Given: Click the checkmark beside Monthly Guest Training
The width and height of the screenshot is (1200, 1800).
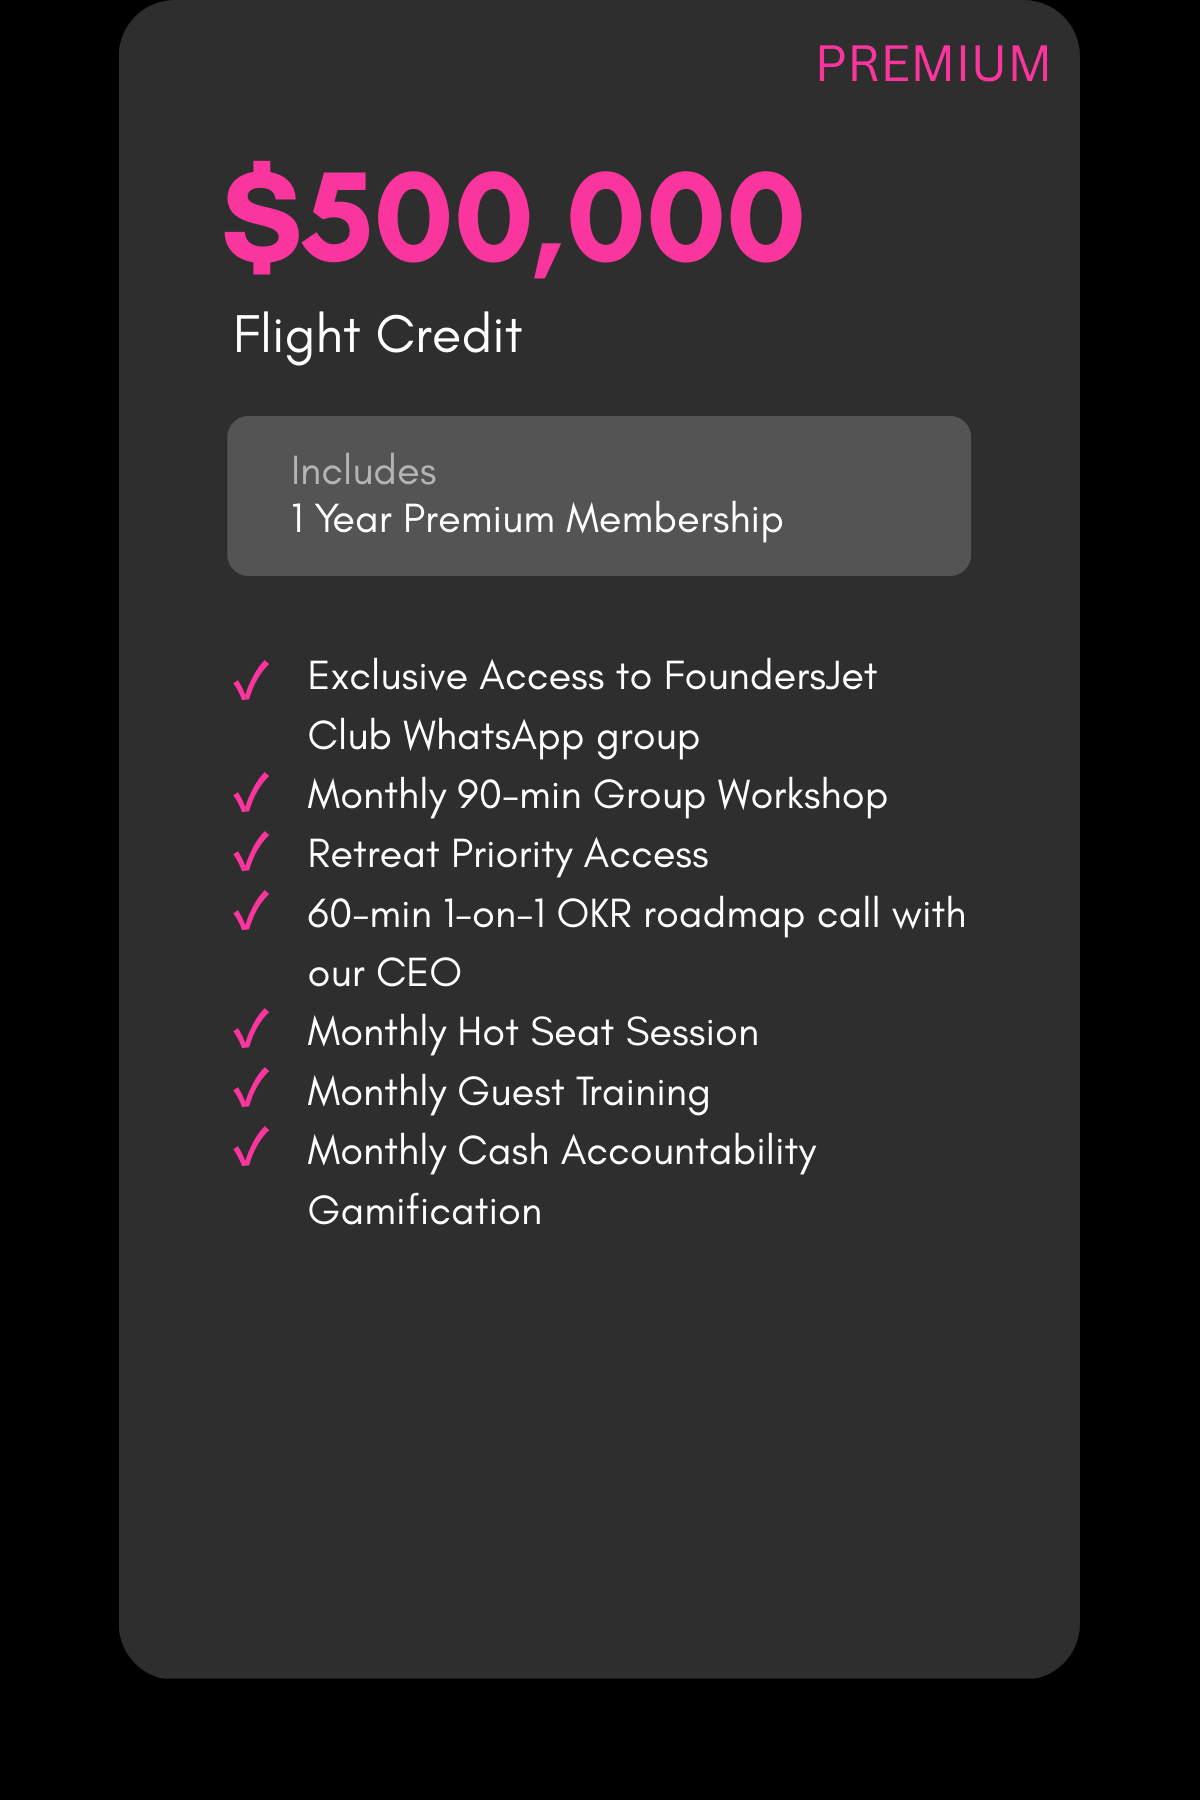Looking at the screenshot, I should tap(251, 1088).
